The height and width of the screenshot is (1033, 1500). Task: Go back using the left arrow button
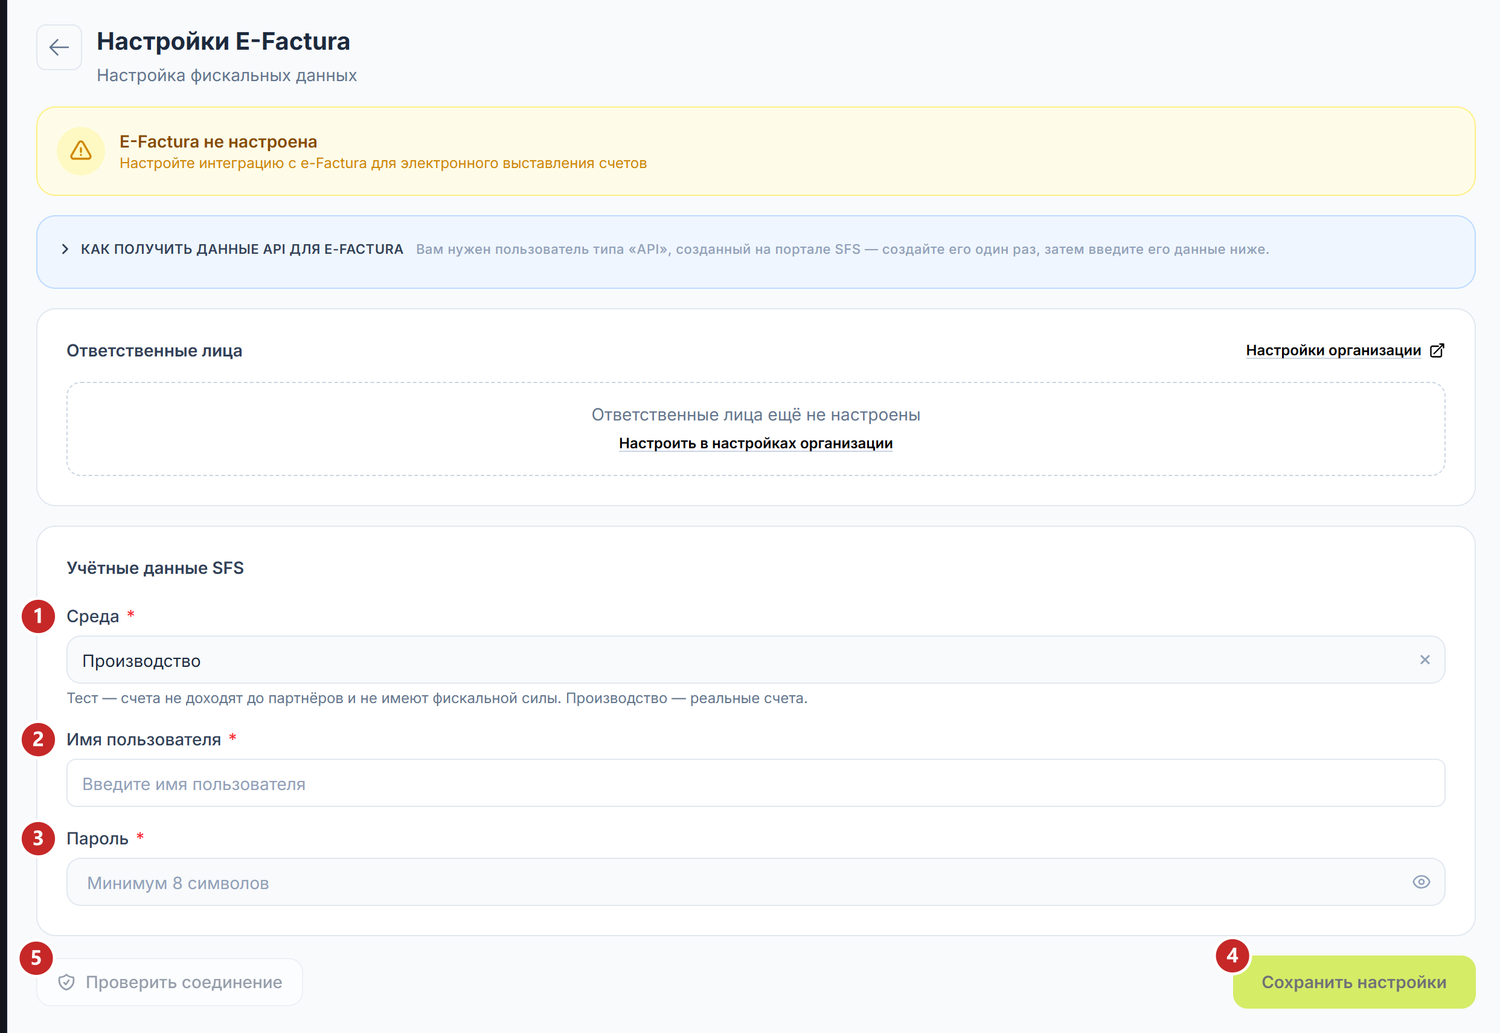[59, 47]
